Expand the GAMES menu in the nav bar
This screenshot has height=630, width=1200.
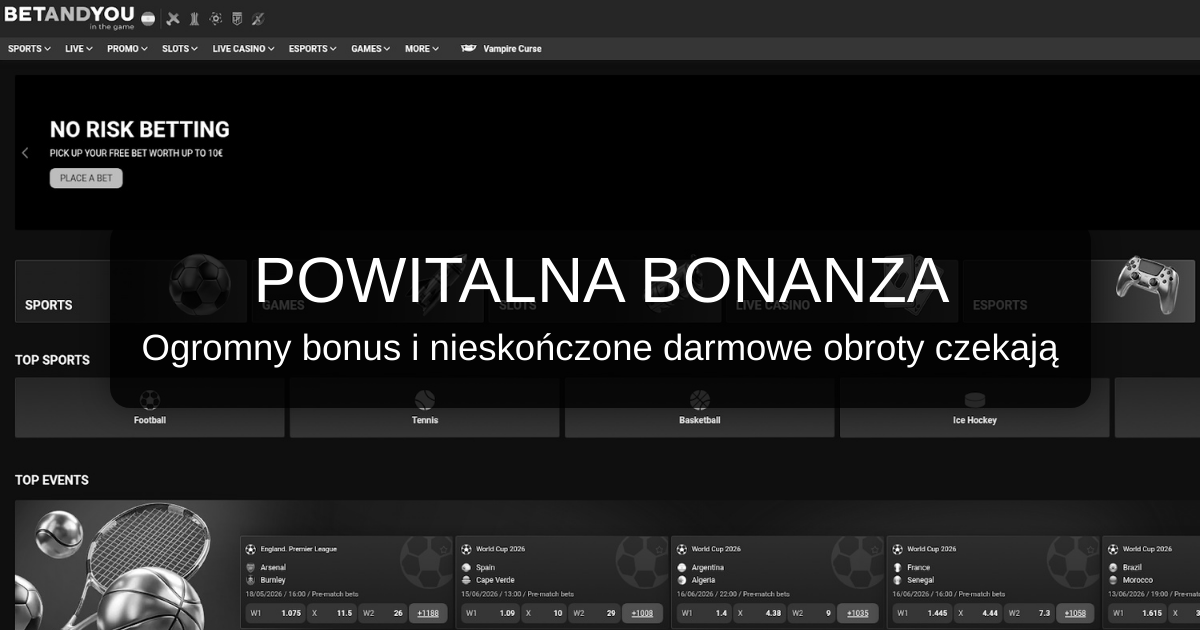click(371, 49)
